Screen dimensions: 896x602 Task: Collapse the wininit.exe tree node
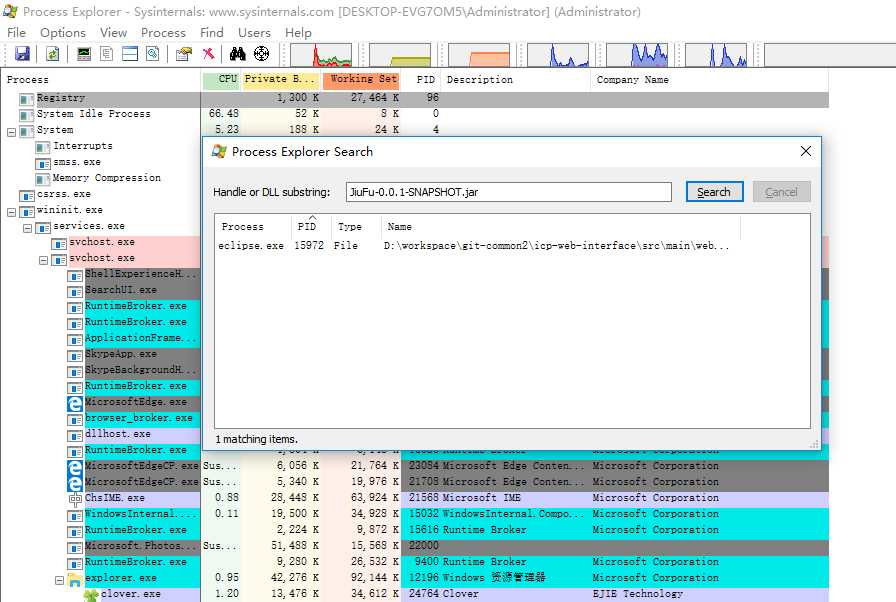(11, 212)
